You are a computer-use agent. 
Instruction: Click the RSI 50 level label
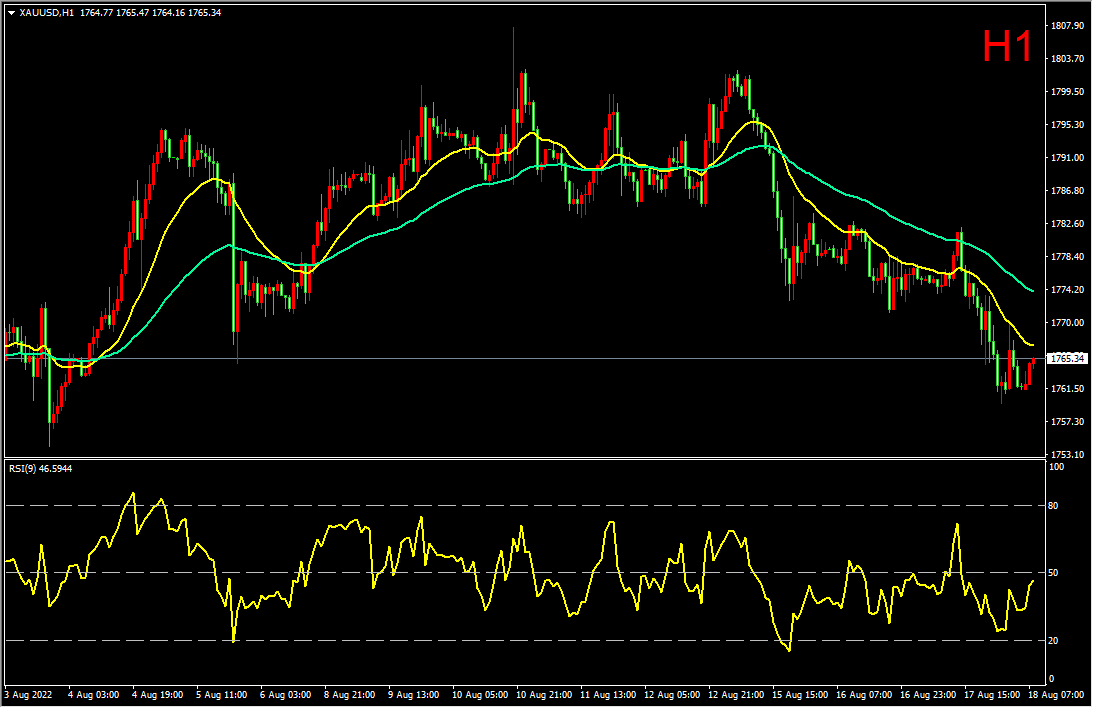(1054, 573)
